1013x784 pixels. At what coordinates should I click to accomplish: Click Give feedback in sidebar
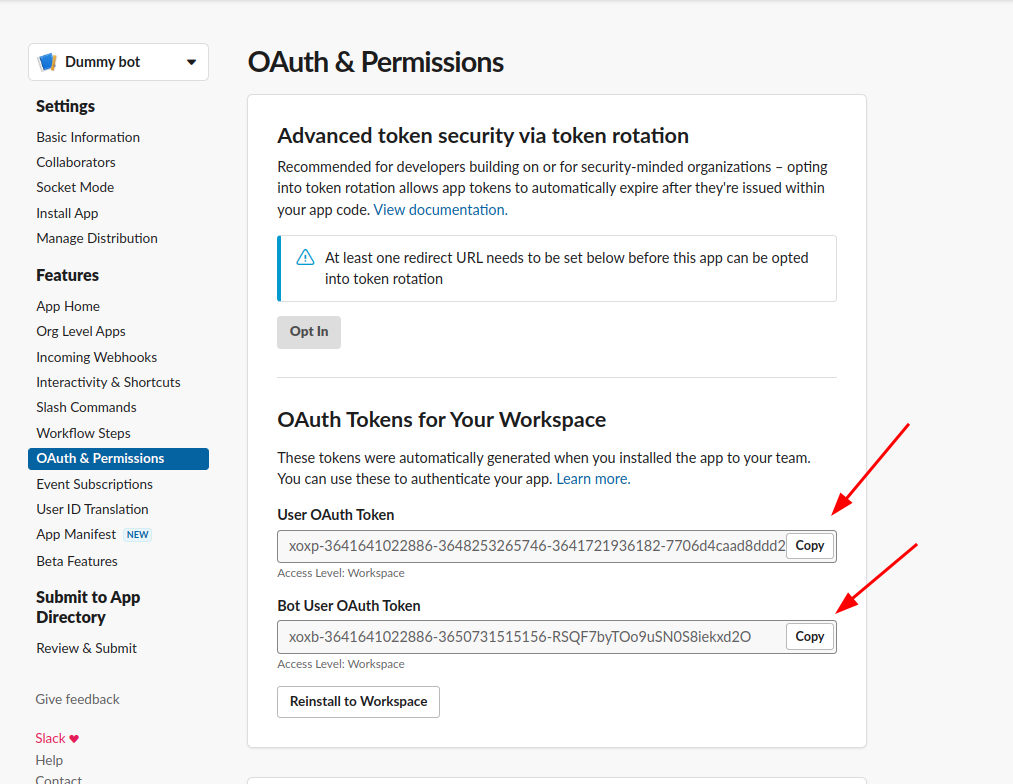point(77,699)
